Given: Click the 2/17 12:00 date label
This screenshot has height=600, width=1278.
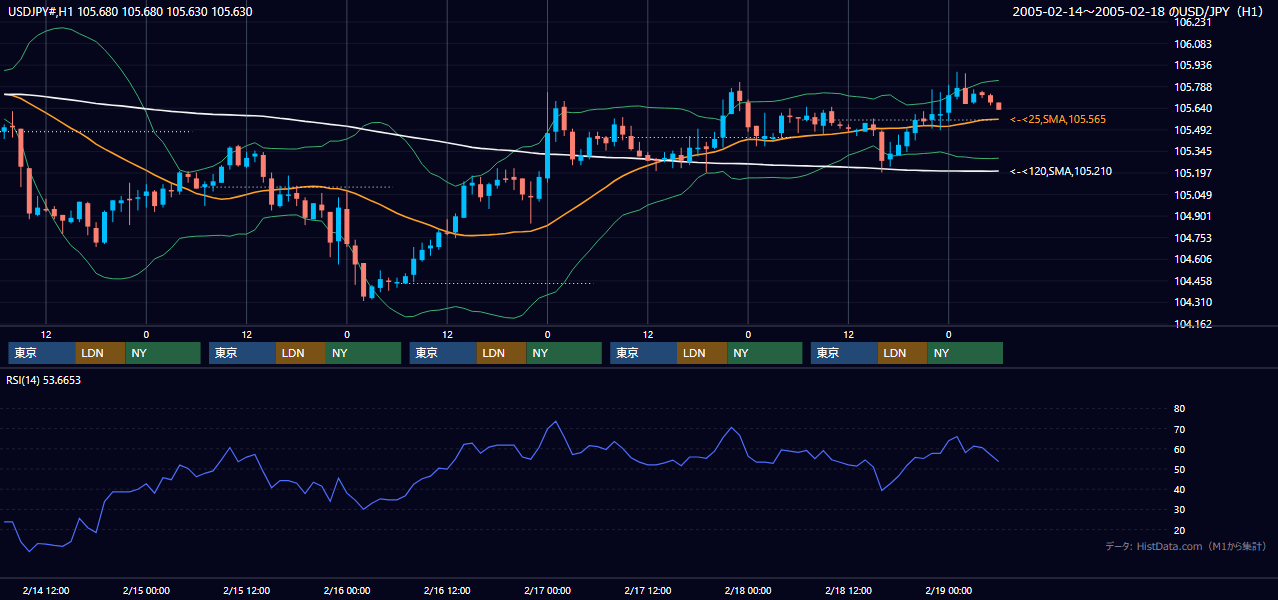Looking at the screenshot, I should pyautogui.click(x=647, y=590).
